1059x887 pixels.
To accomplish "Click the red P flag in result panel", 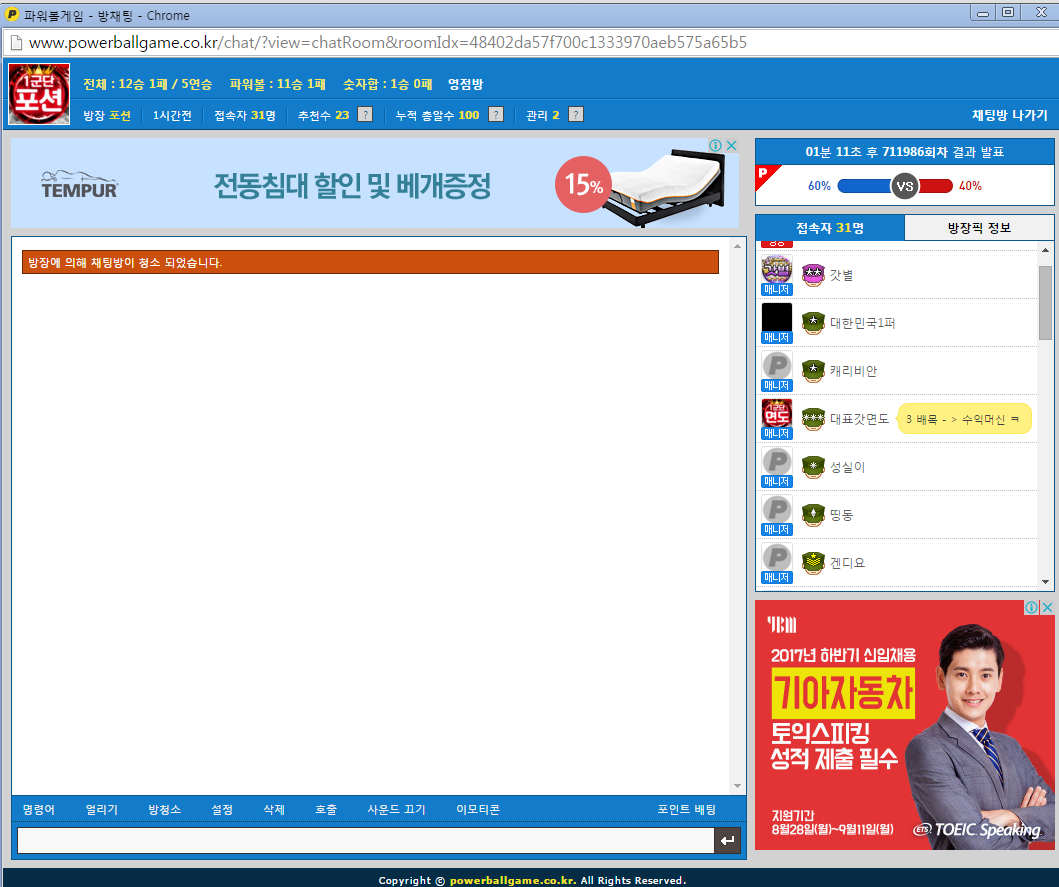I will (767, 176).
